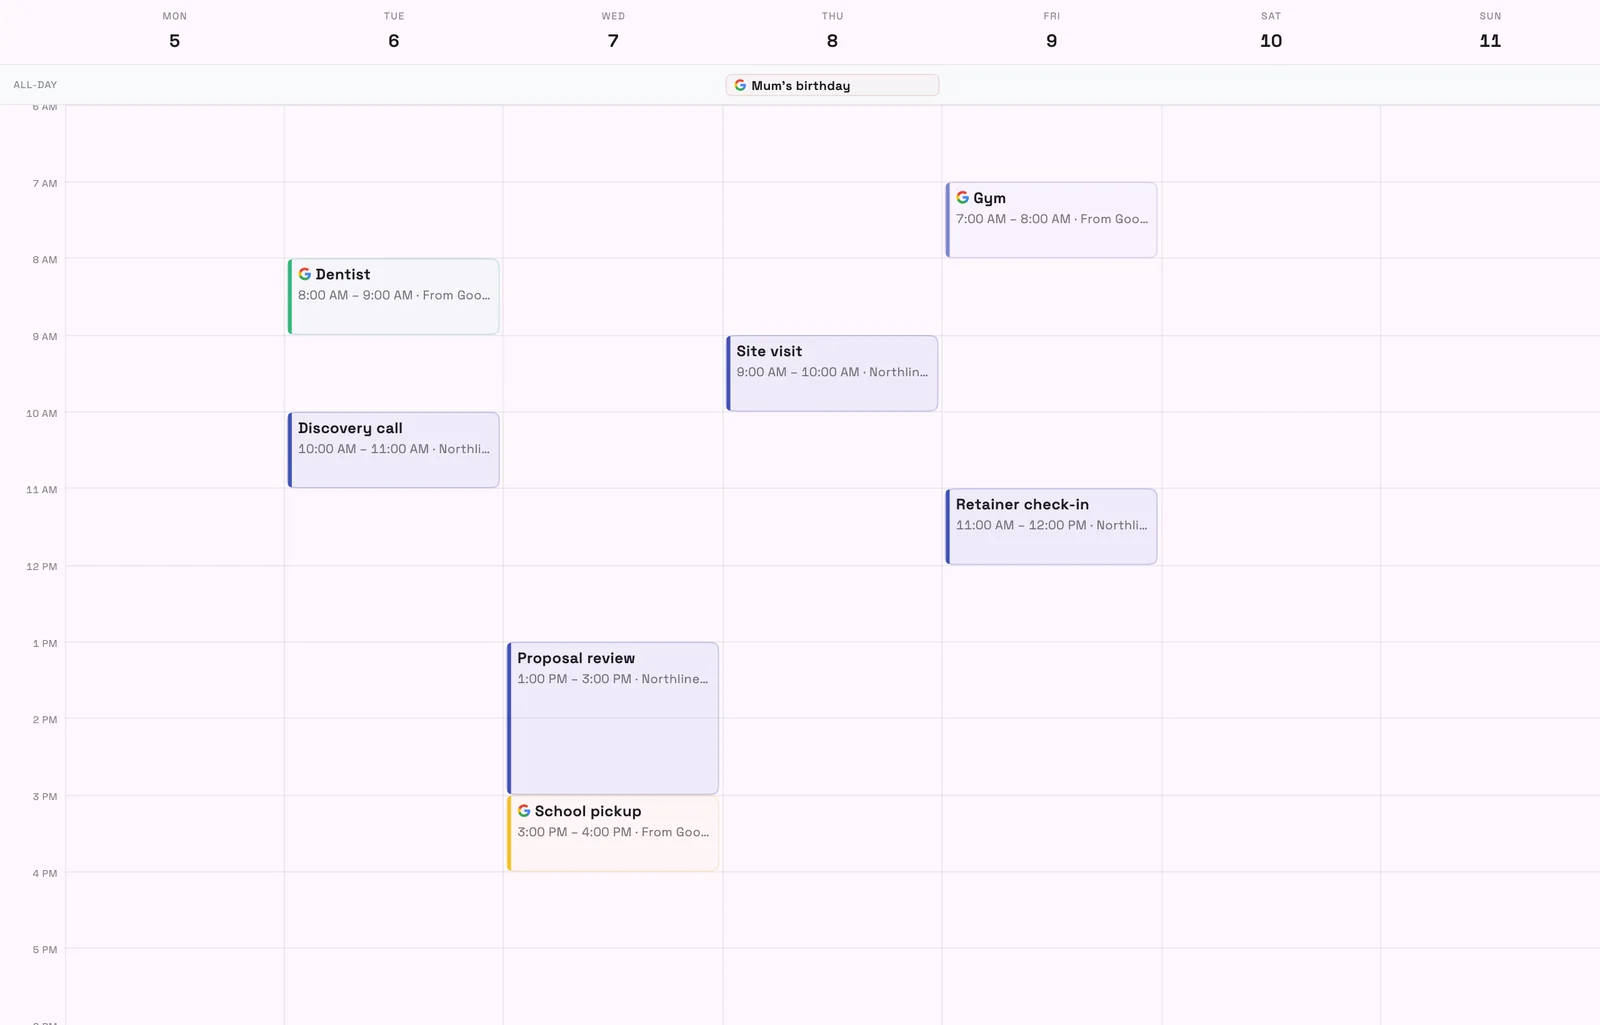Select Monday 5 column header
This screenshot has width=1600, height=1025.
pyautogui.click(x=175, y=31)
